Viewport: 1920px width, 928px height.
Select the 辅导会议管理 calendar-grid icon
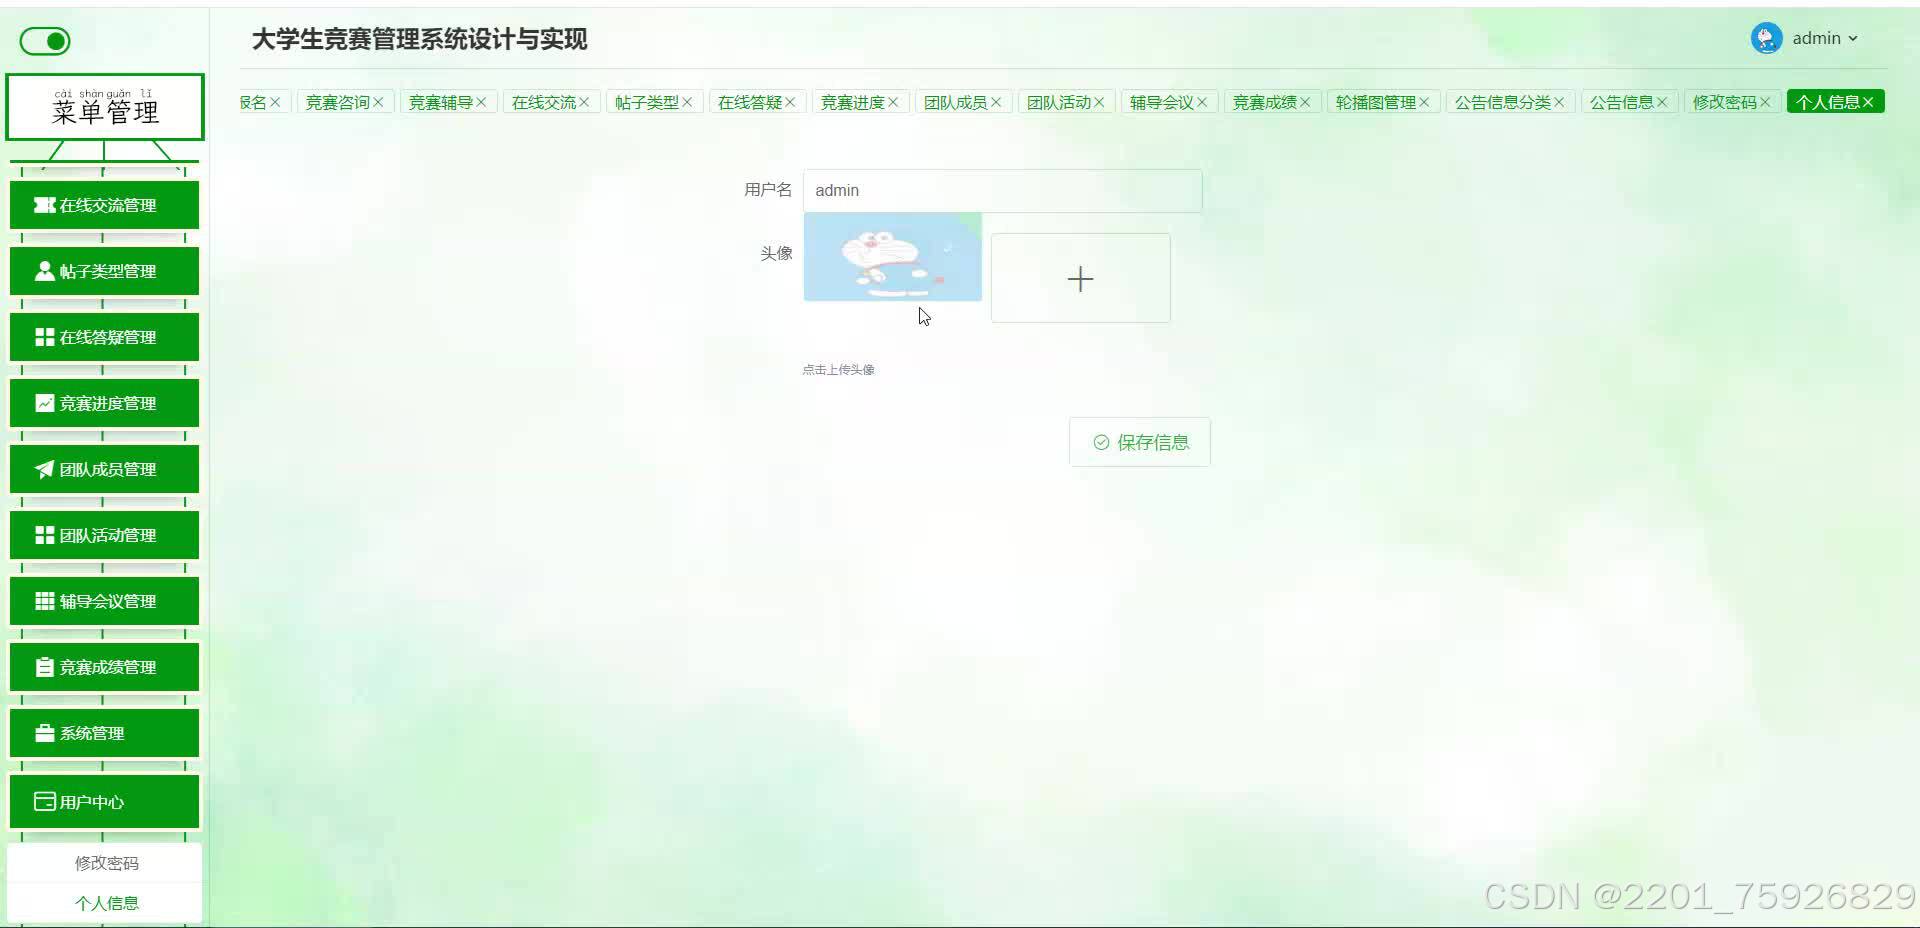click(x=44, y=601)
